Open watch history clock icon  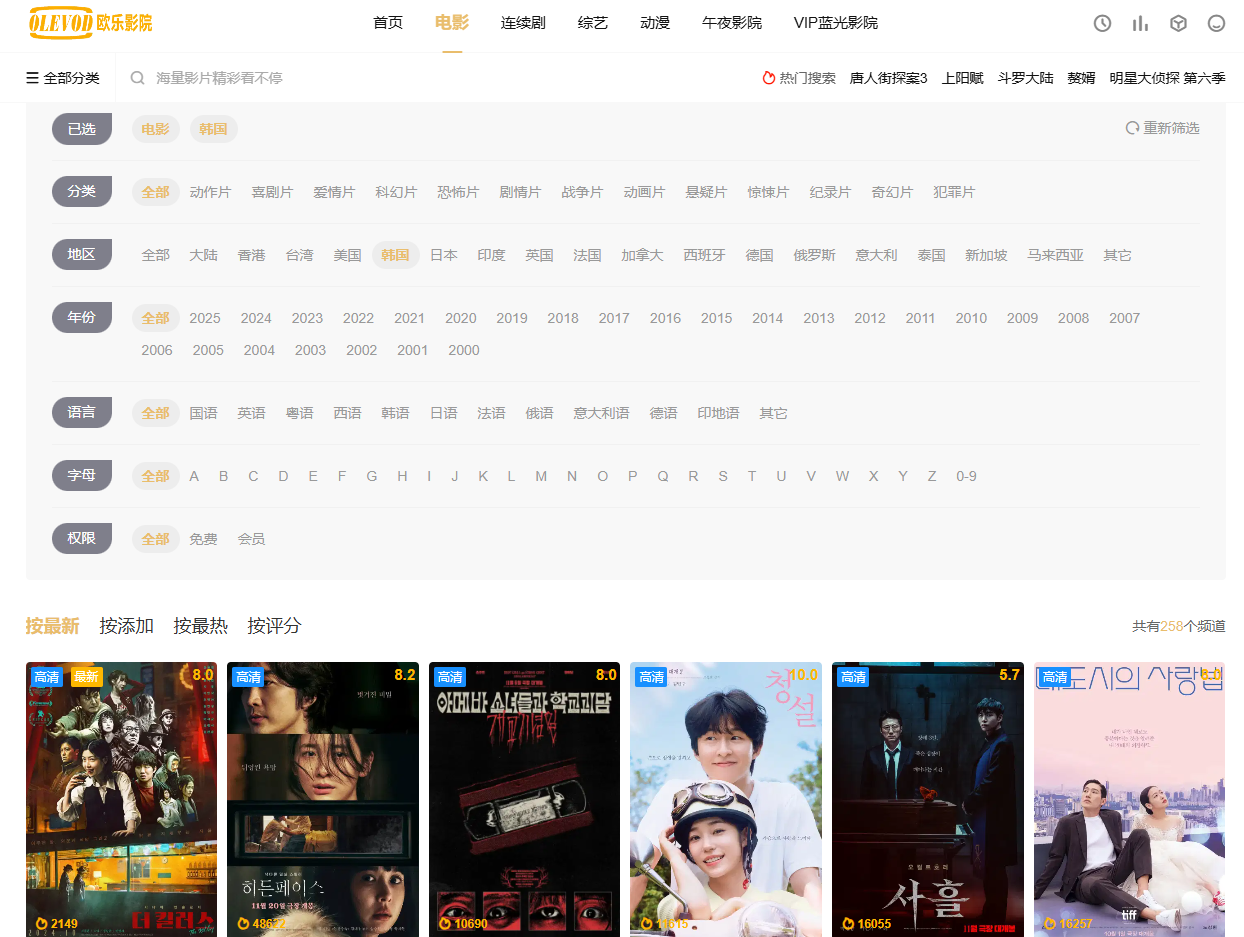tap(1102, 23)
